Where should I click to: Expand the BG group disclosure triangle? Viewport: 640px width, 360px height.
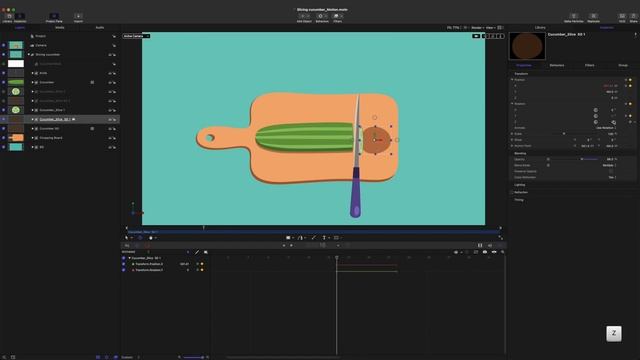click(x=33, y=147)
